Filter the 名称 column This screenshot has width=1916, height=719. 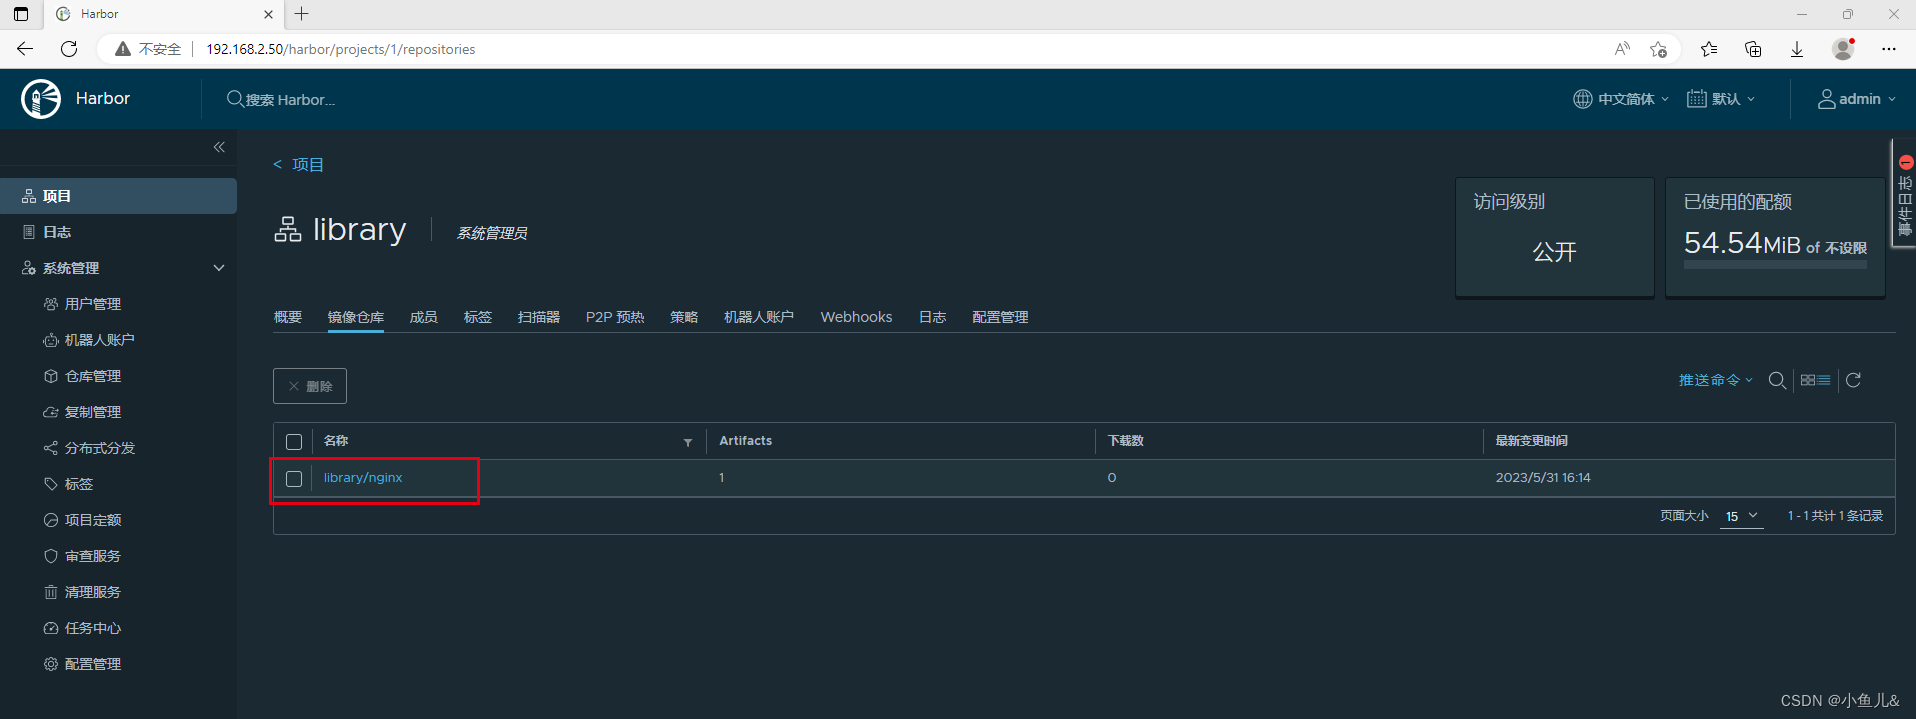[688, 442]
